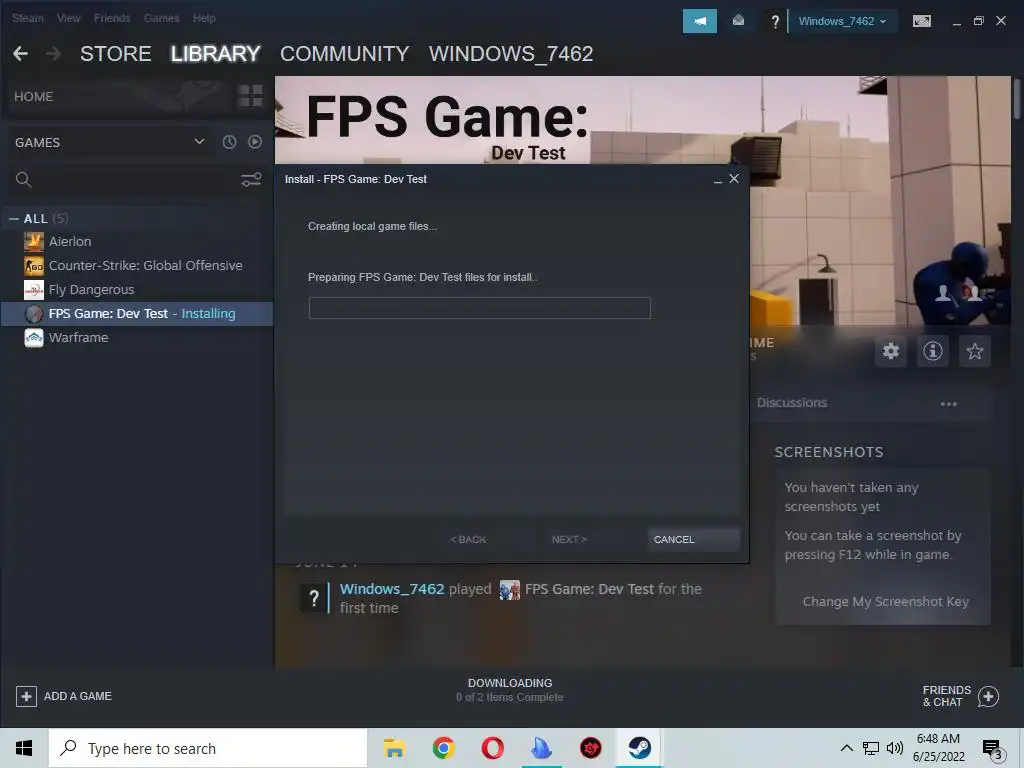Viewport: 1024px width, 768px height.
Task: Open the Windows action center notifications
Action: coord(993,748)
